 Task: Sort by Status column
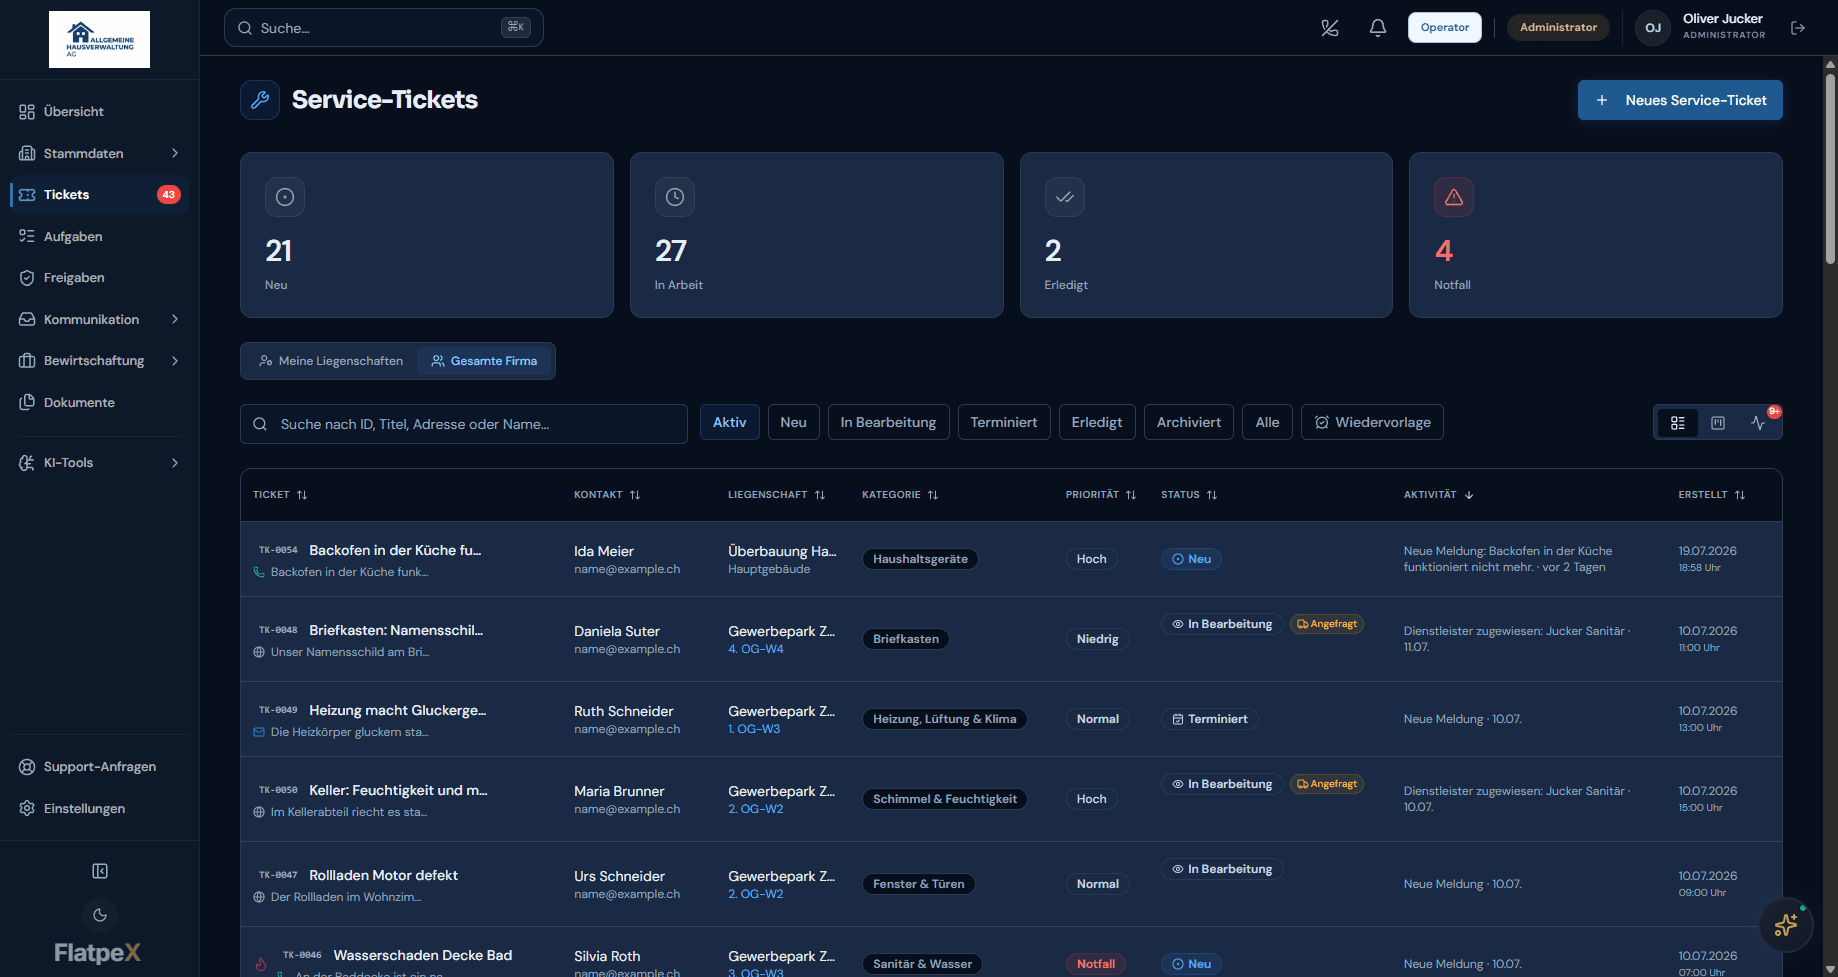coord(1189,495)
